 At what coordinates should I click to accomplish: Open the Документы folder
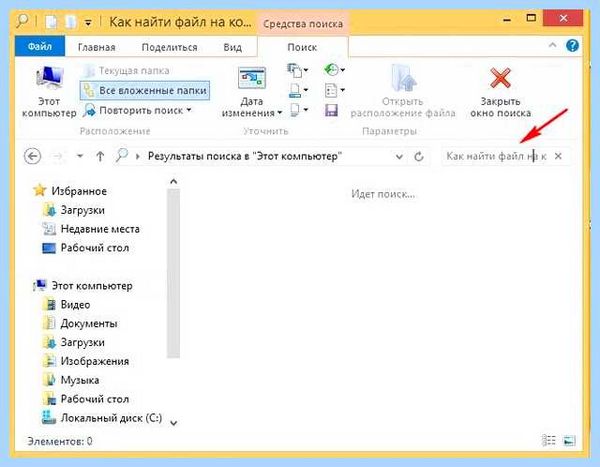80,323
